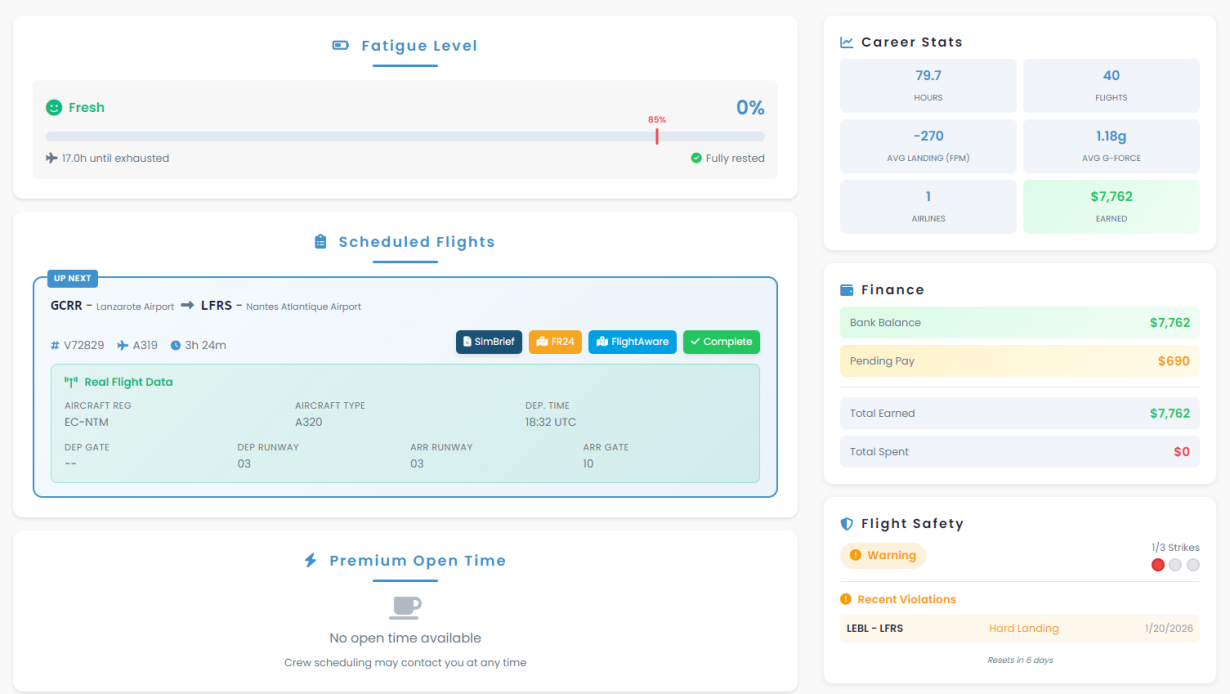1230x694 pixels.
Task: Open the FR24 tracking button
Action: tap(555, 342)
